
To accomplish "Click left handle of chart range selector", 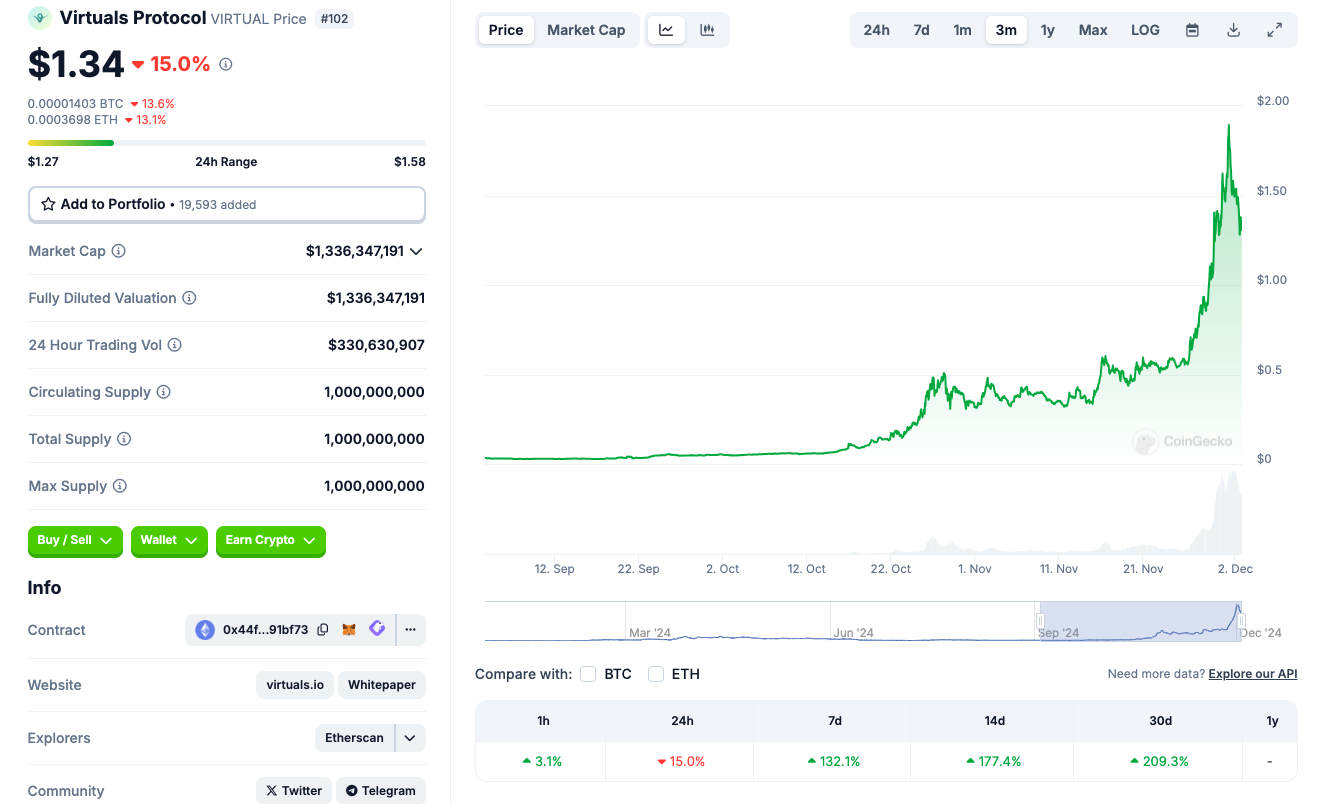I will tap(1040, 621).
